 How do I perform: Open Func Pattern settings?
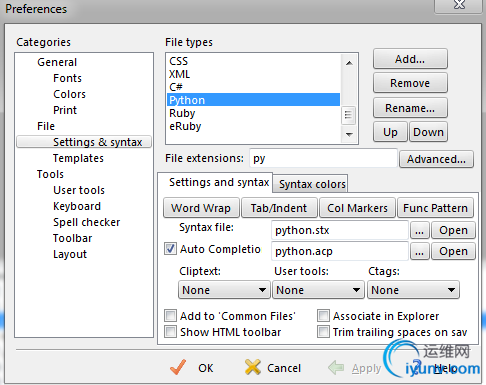coord(435,208)
